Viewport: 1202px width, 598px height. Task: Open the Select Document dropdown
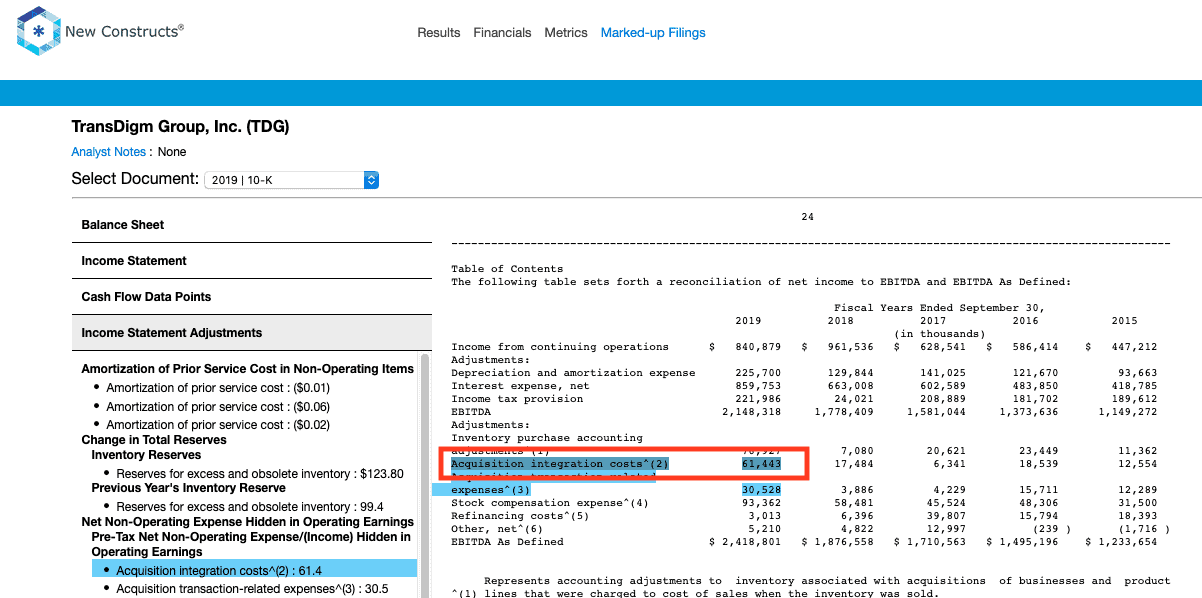(x=291, y=180)
